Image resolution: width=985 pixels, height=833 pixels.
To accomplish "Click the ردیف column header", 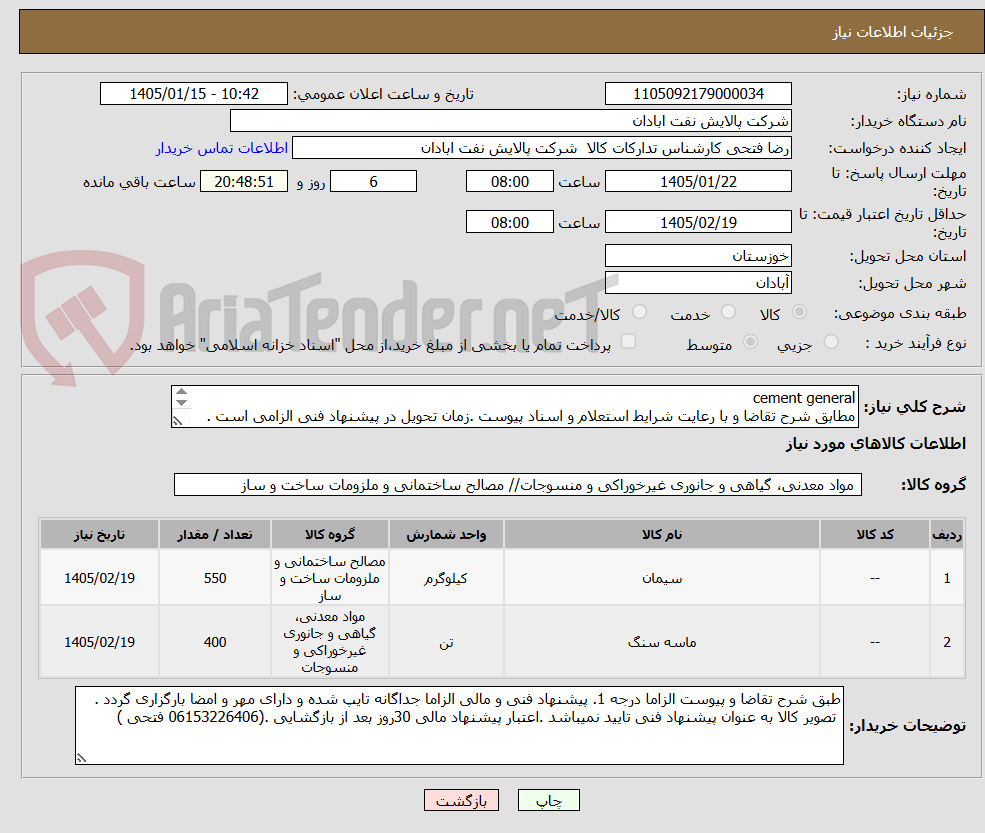I will pyautogui.click(x=947, y=535).
